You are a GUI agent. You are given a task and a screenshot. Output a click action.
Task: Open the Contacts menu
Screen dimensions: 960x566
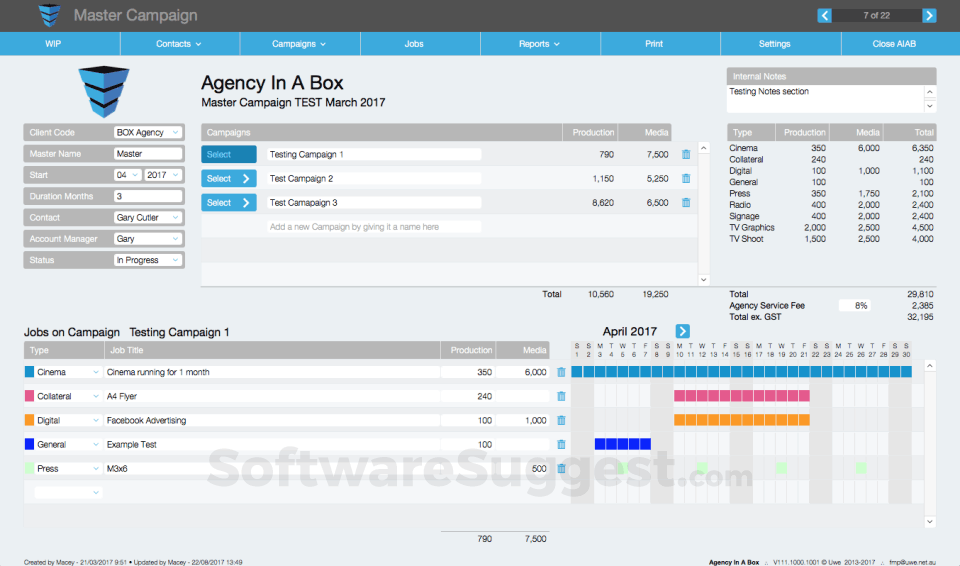180,43
